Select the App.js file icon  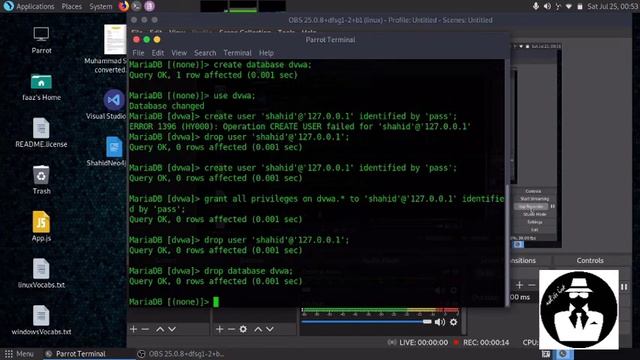point(41,222)
